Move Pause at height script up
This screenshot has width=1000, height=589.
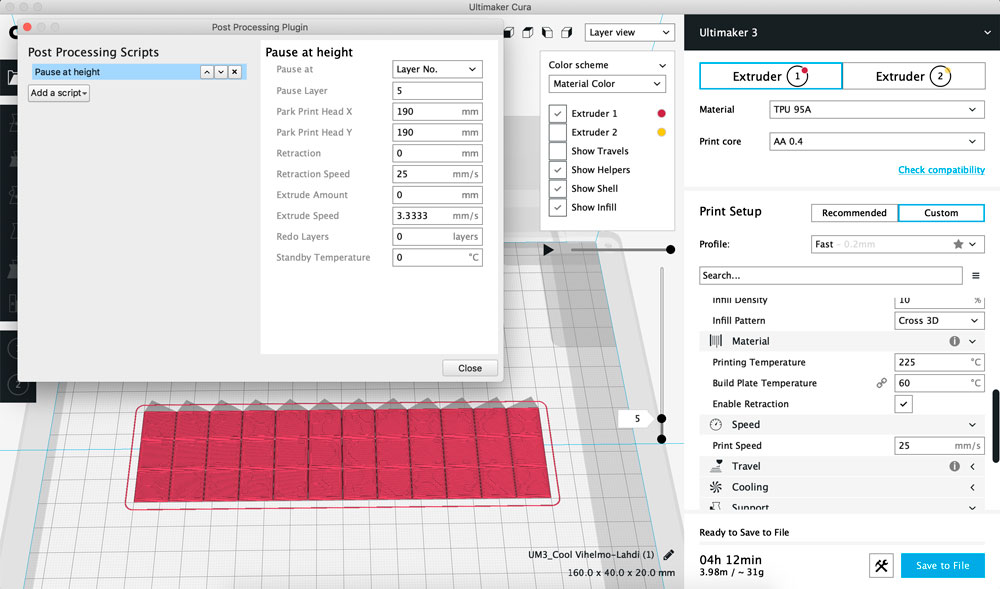pos(207,72)
